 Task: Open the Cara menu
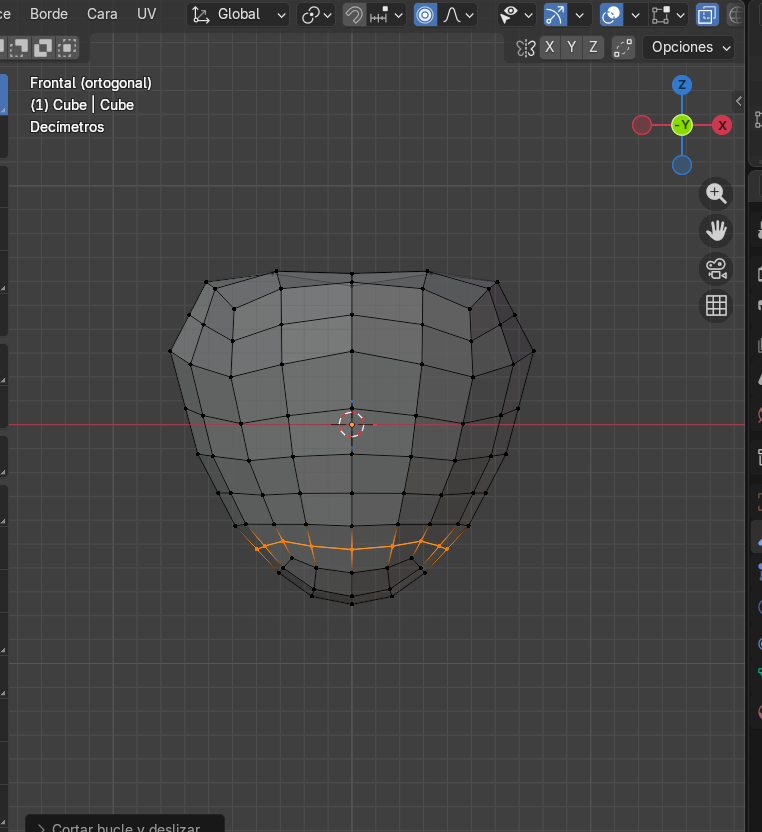(102, 14)
